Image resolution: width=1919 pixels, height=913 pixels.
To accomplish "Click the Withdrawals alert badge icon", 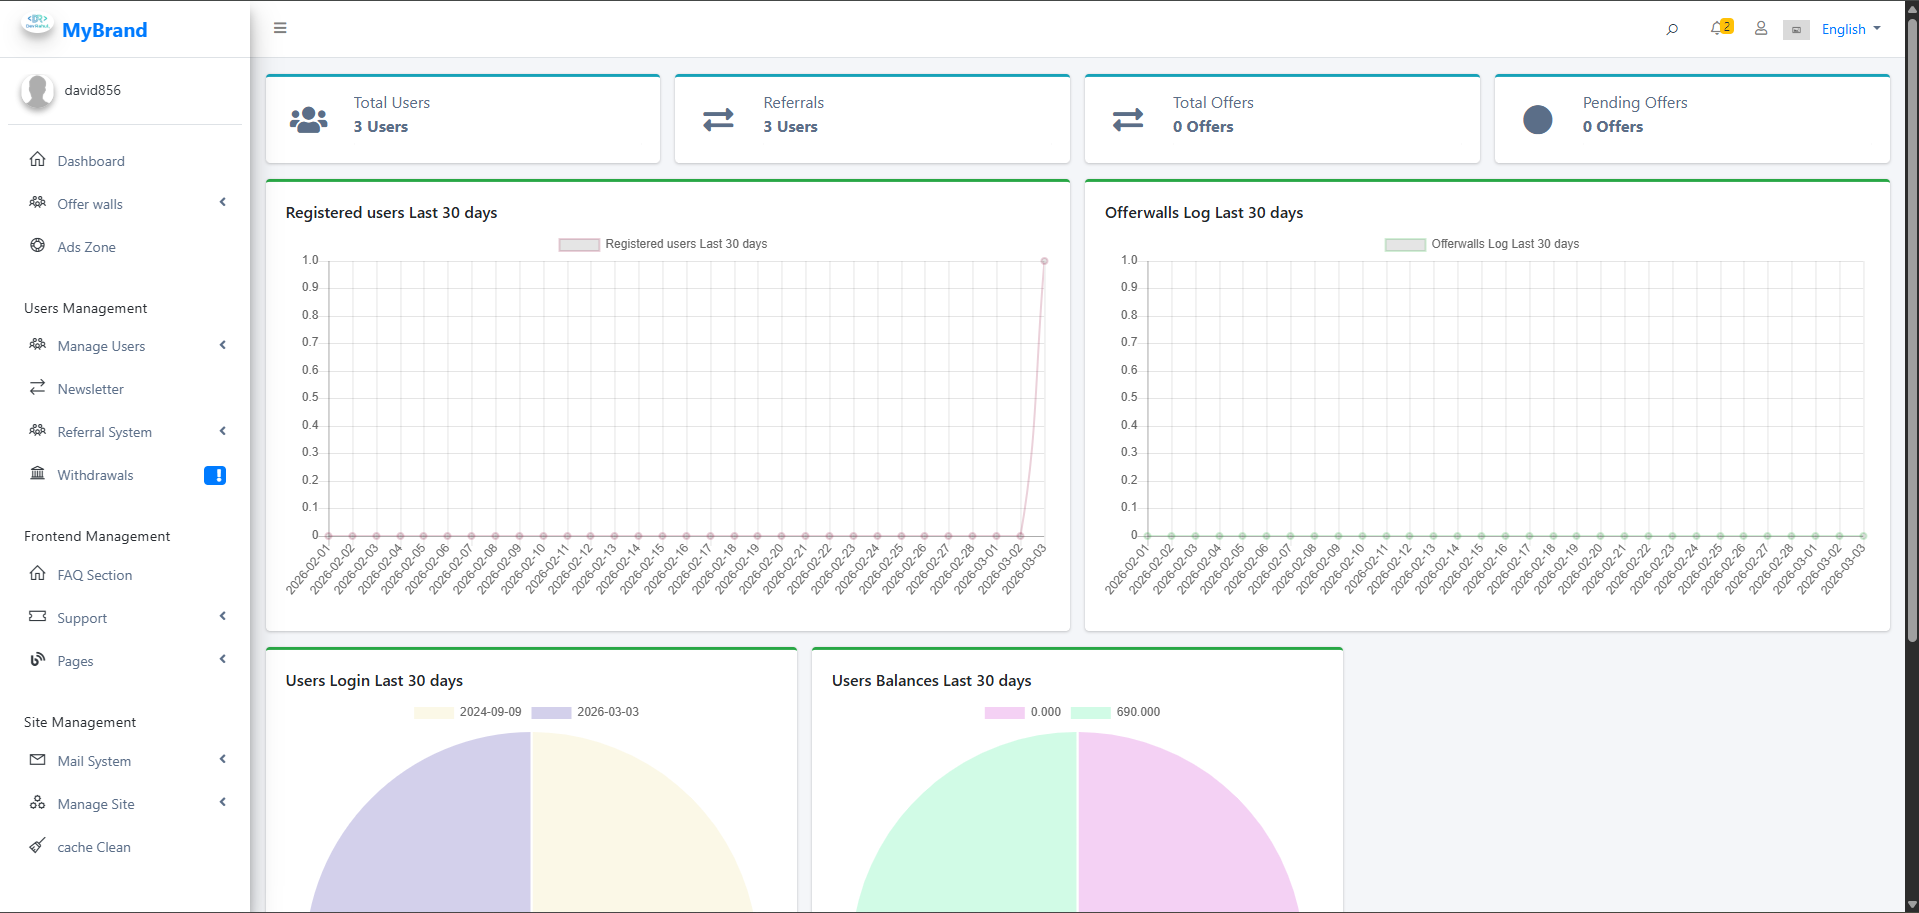I will tap(215, 476).
